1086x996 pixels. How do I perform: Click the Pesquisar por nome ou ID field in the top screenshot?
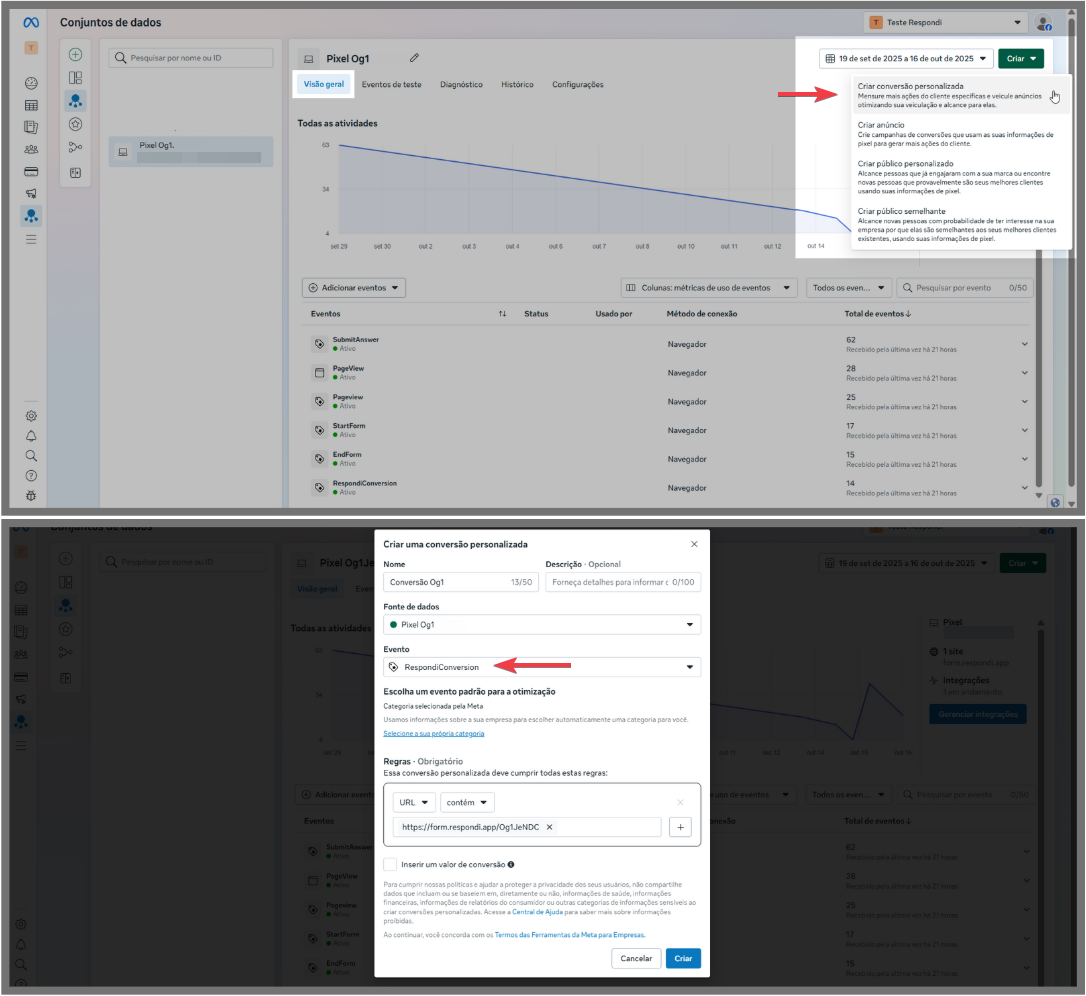coord(190,58)
